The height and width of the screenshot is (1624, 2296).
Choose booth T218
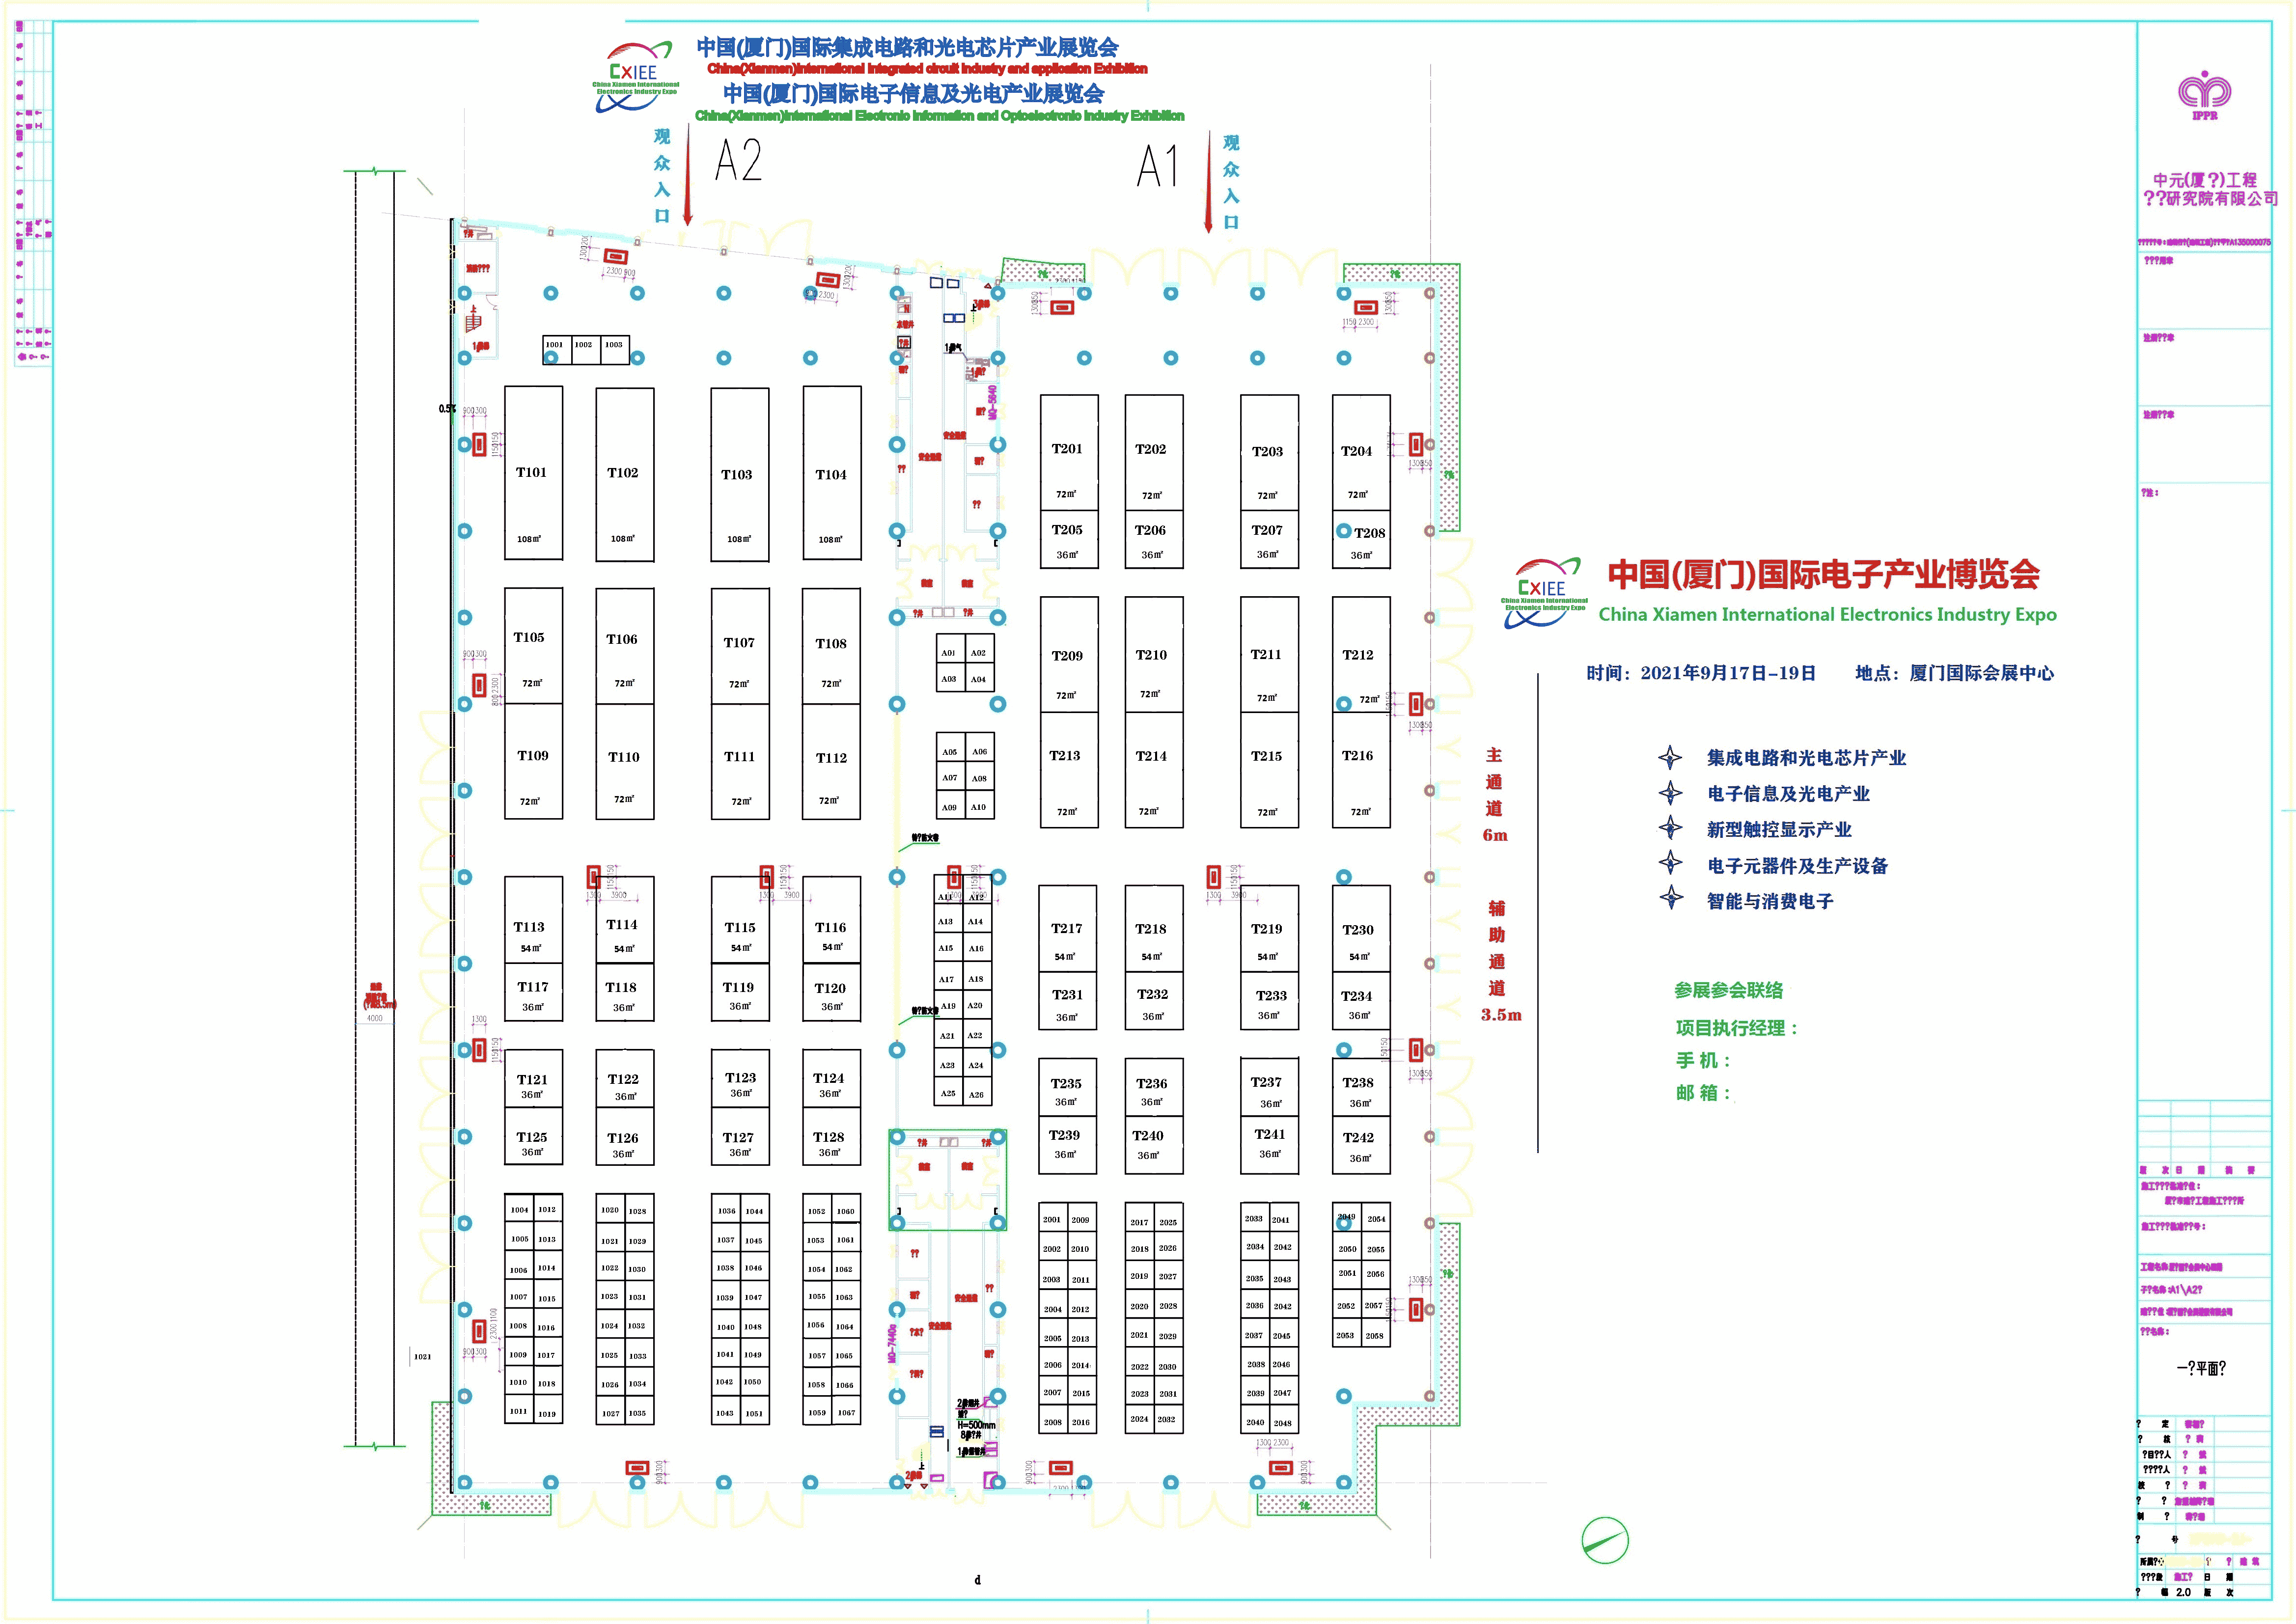[1154, 928]
